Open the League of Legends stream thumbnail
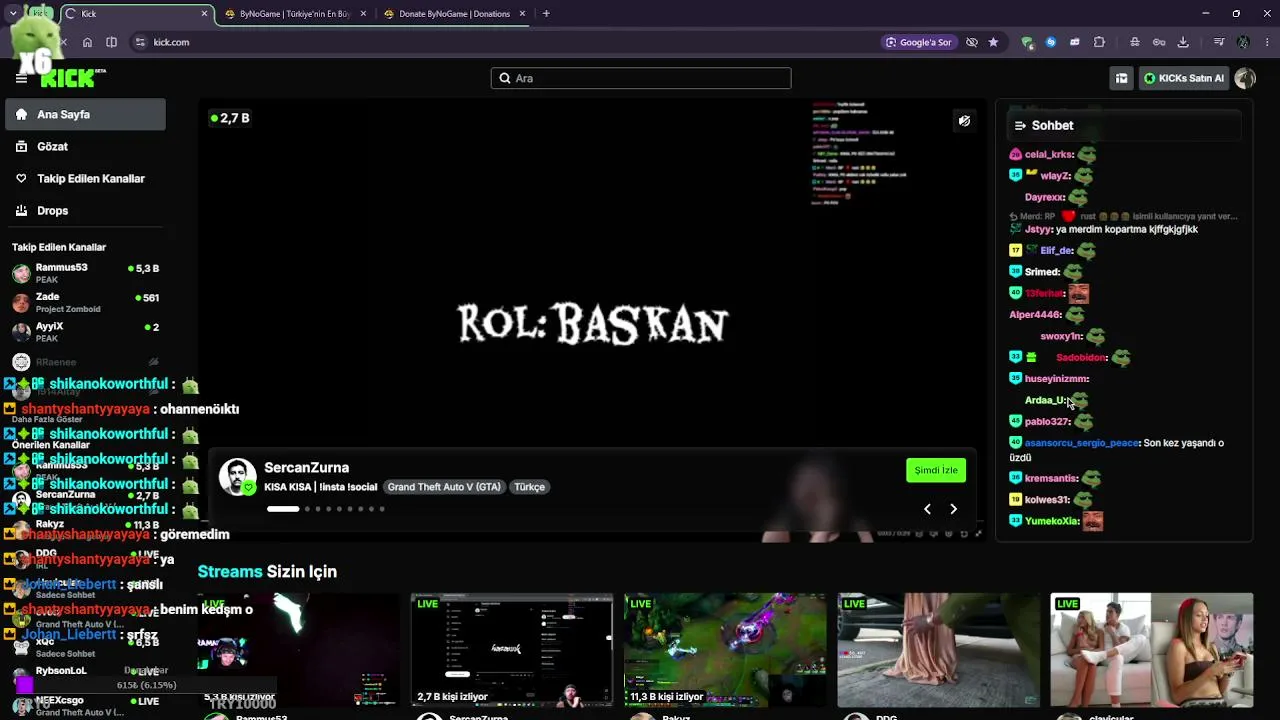Screen dimensions: 1280x720 tap(725, 650)
